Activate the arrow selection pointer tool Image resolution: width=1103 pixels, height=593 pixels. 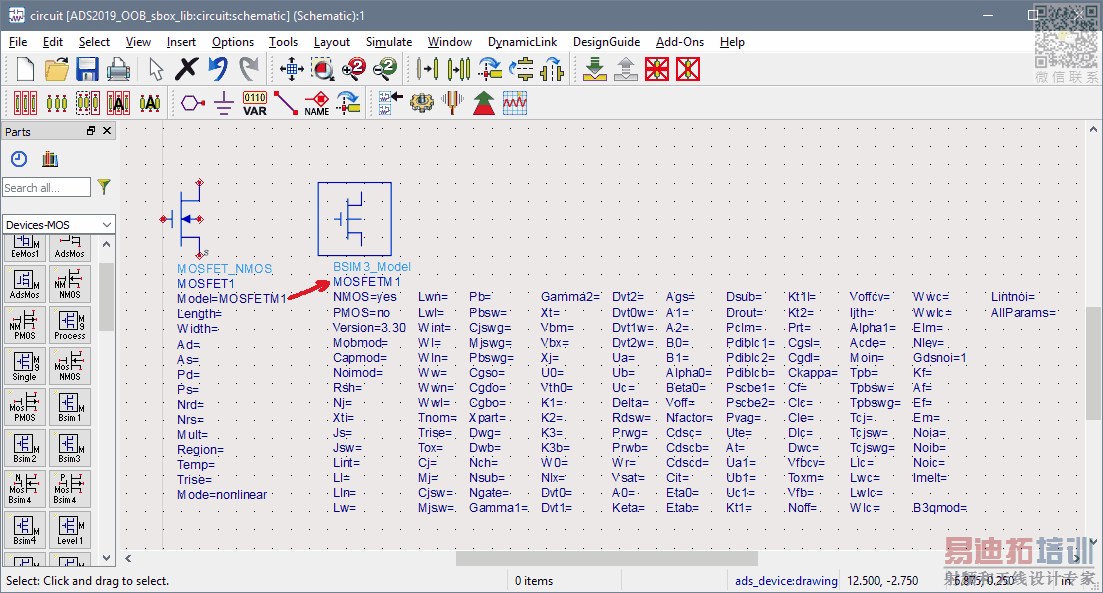pyautogui.click(x=155, y=69)
